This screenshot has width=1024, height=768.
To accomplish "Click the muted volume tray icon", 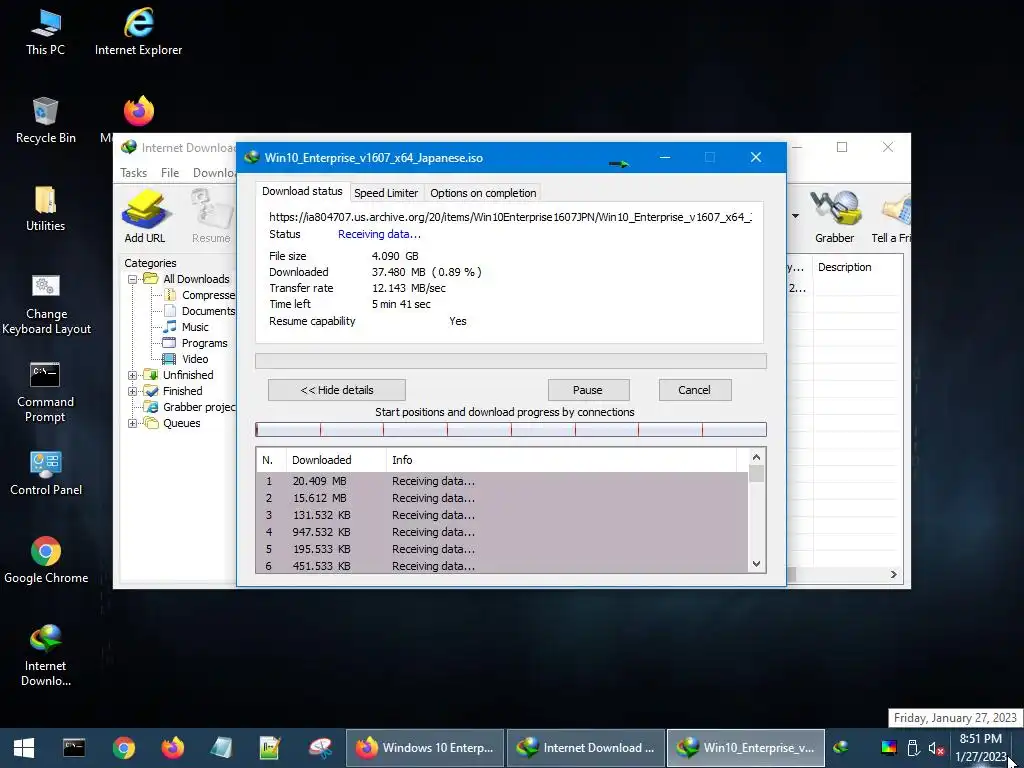I will tap(936, 748).
